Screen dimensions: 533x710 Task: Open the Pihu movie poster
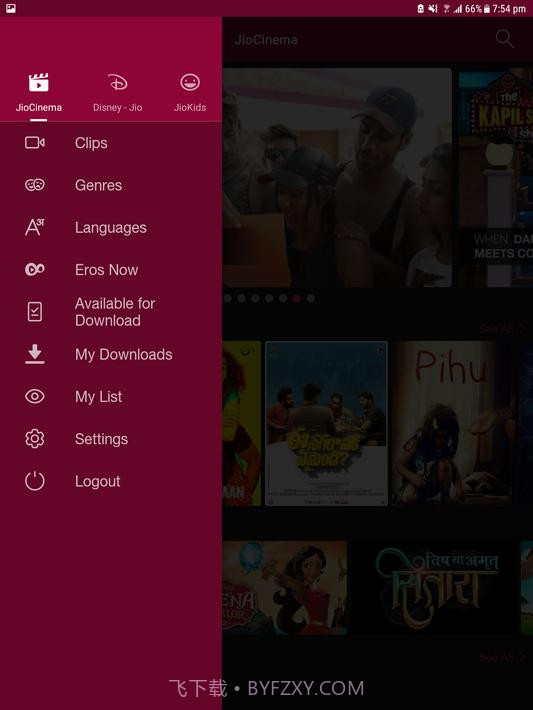[451, 423]
